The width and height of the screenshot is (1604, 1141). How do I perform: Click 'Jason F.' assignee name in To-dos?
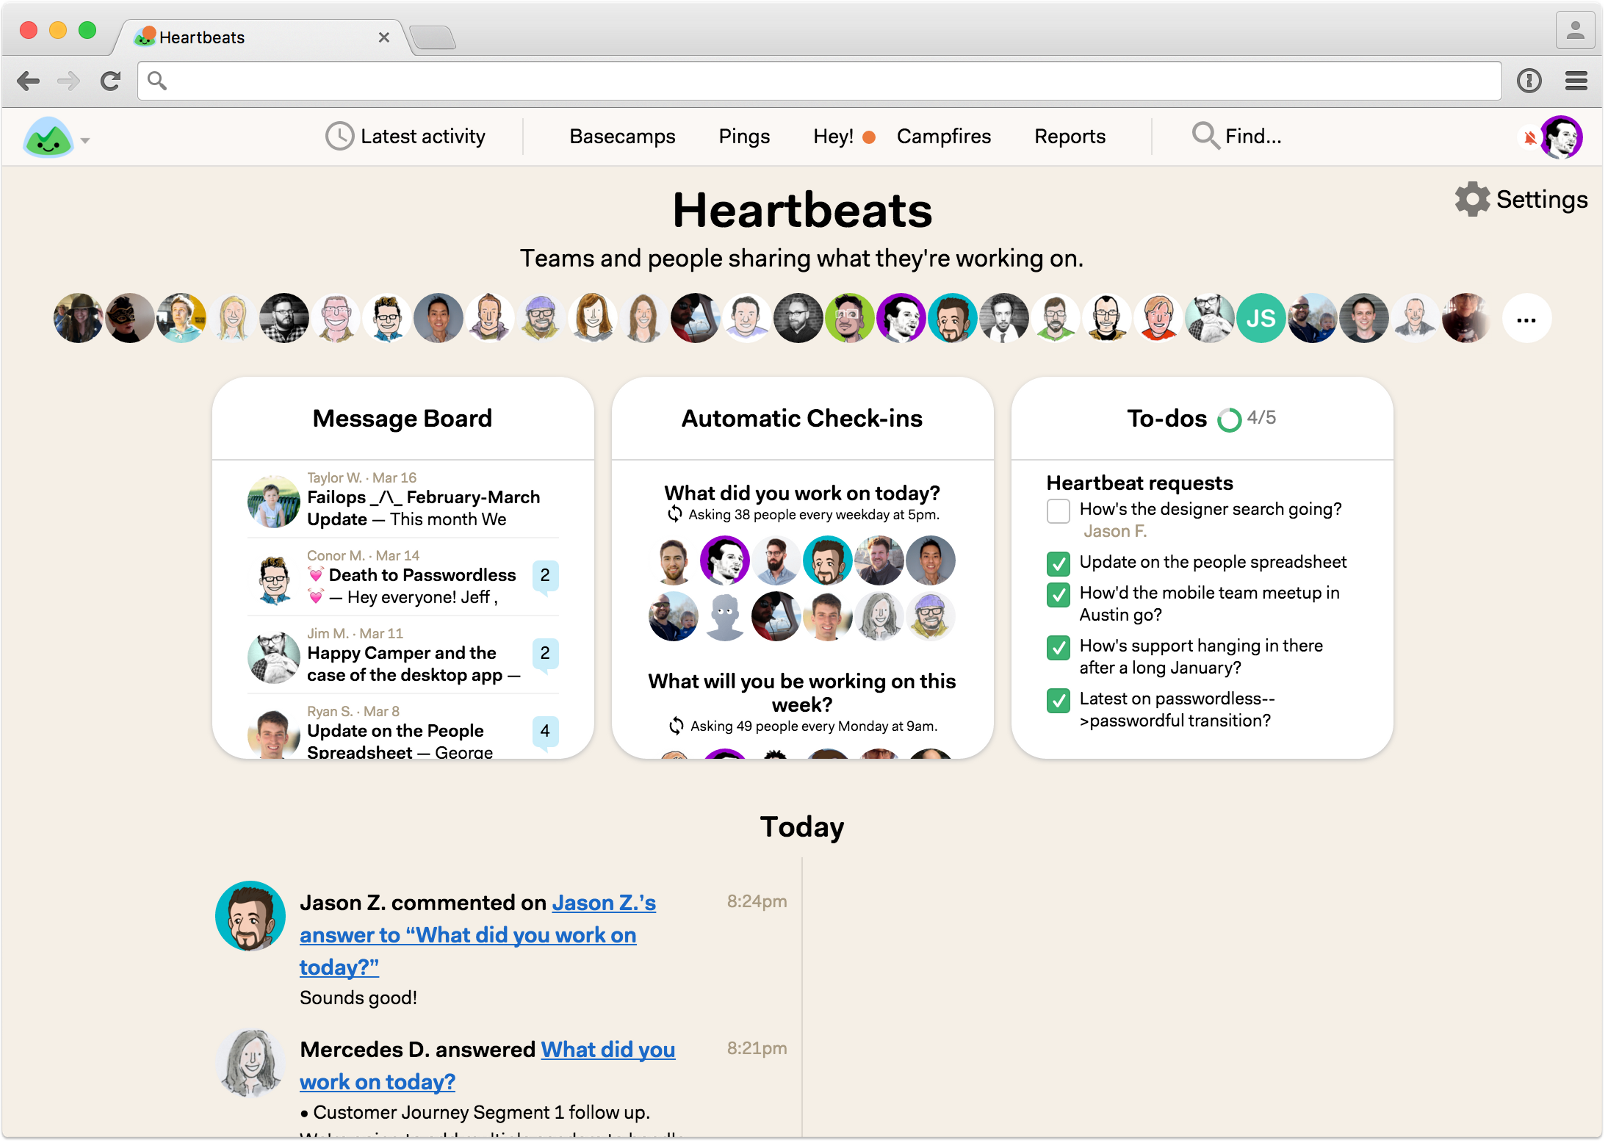pos(1115,531)
